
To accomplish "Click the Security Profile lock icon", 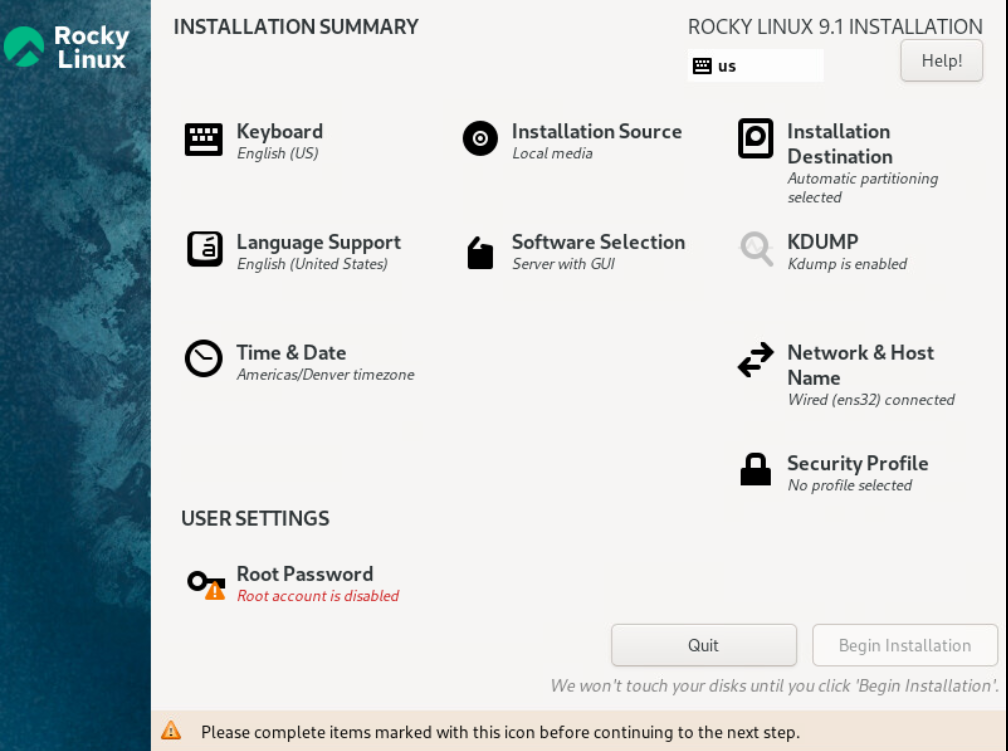I will pos(755,469).
